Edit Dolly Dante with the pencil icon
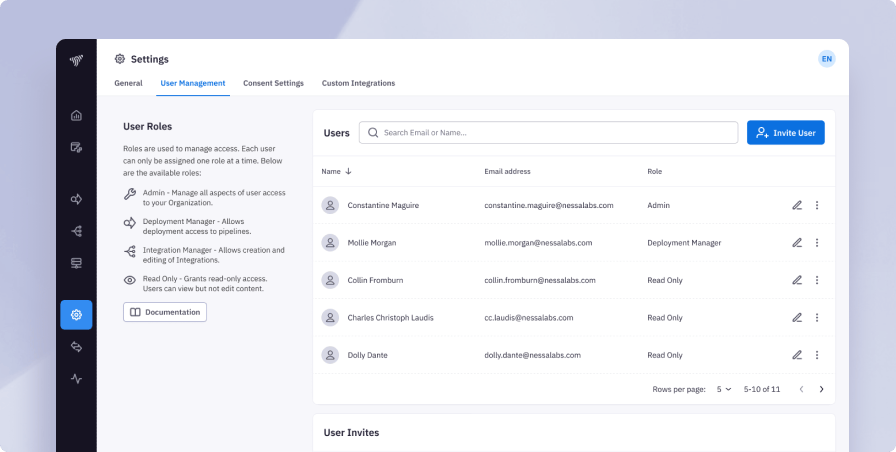 (x=797, y=355)
